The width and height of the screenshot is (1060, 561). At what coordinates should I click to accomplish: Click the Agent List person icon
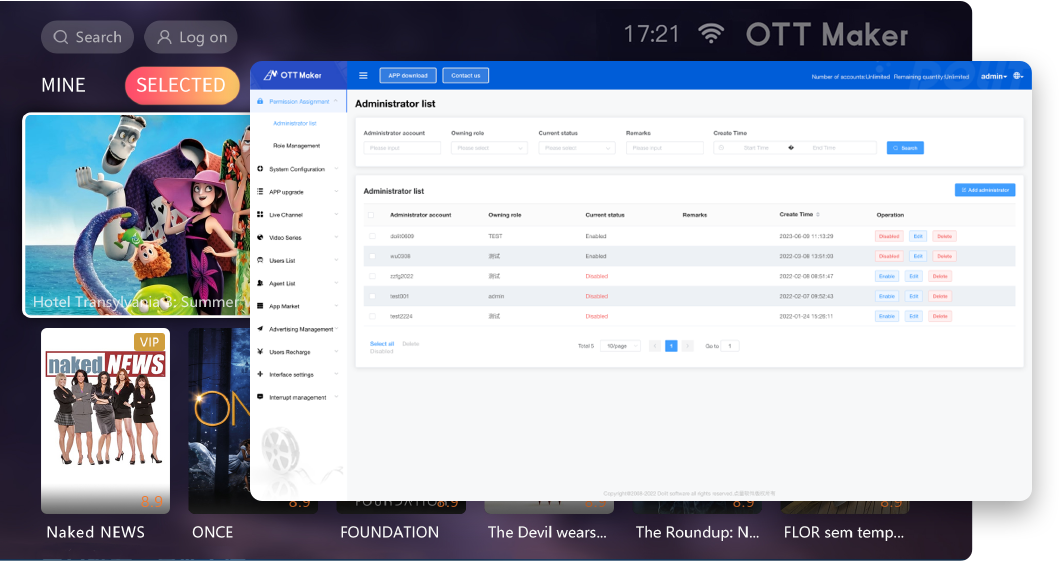click(260, 283)
